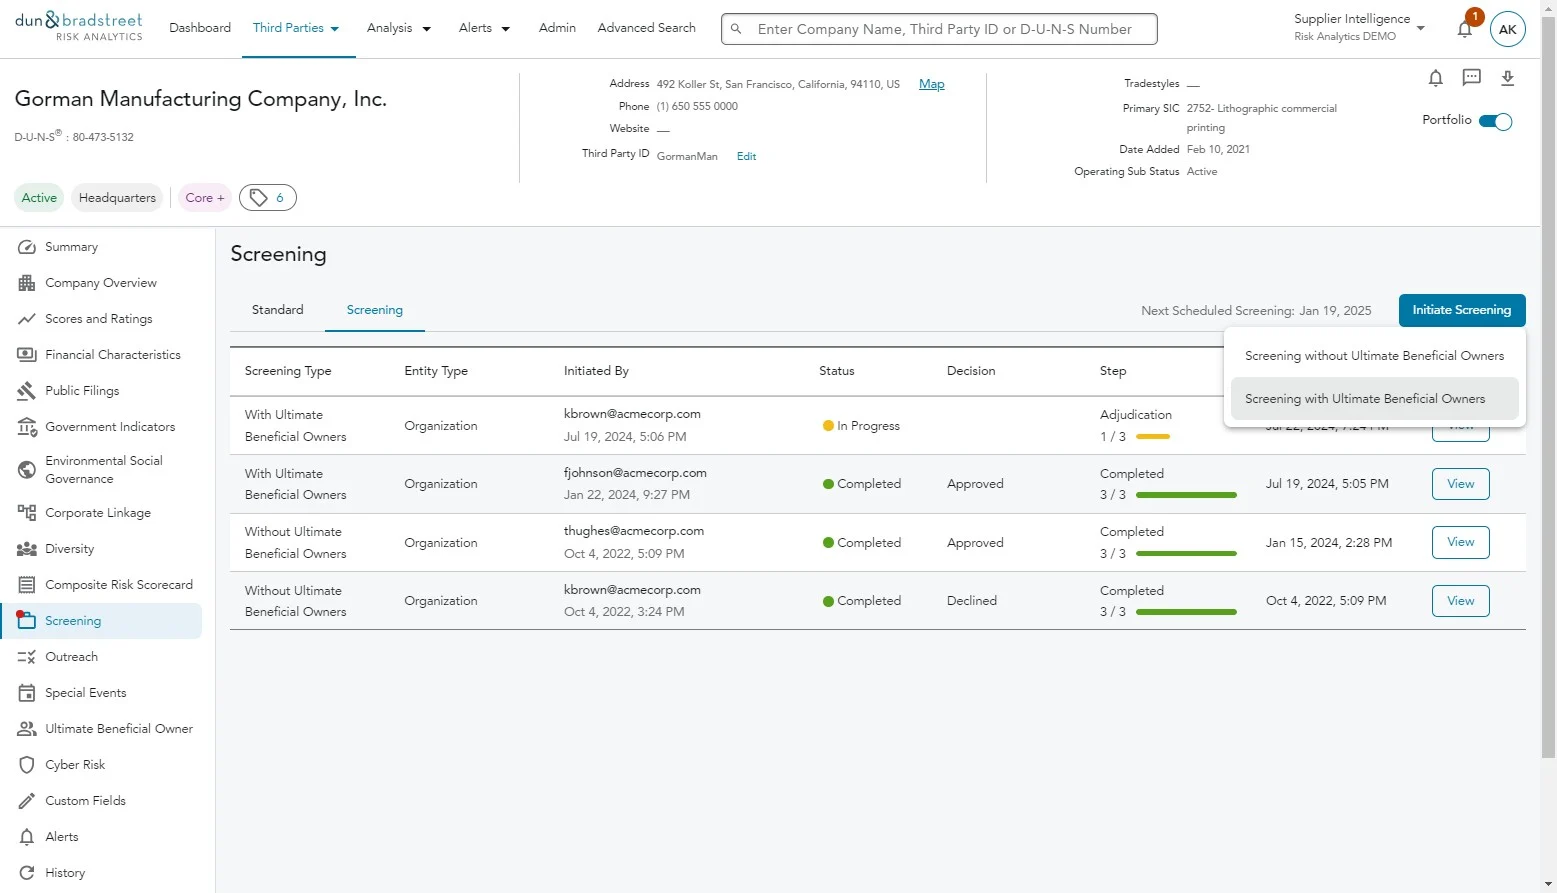Click the download icon in company header
The height and width of the screenshot is (893, 1557).
[x=1507, y=78]
